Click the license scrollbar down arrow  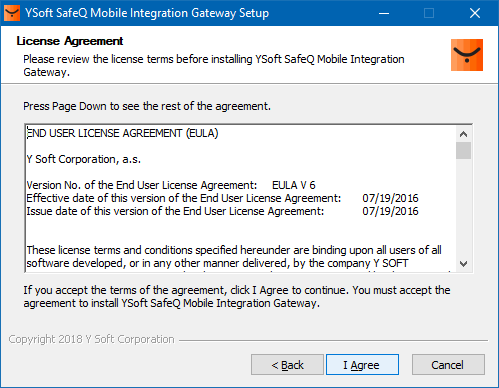(463, 264)
